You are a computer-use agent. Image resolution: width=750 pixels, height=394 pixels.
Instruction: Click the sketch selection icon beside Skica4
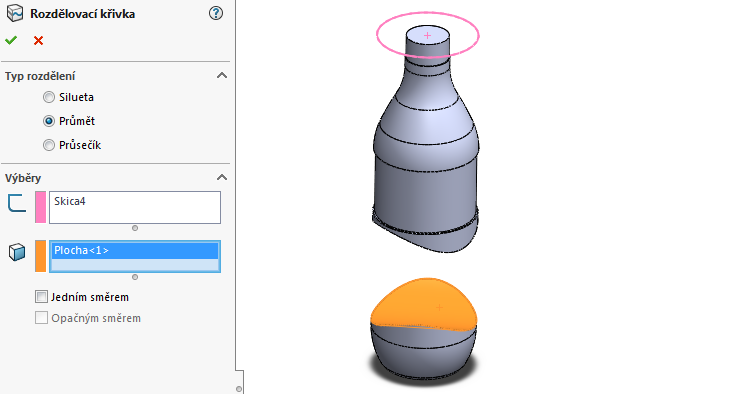tap(17, 203)
